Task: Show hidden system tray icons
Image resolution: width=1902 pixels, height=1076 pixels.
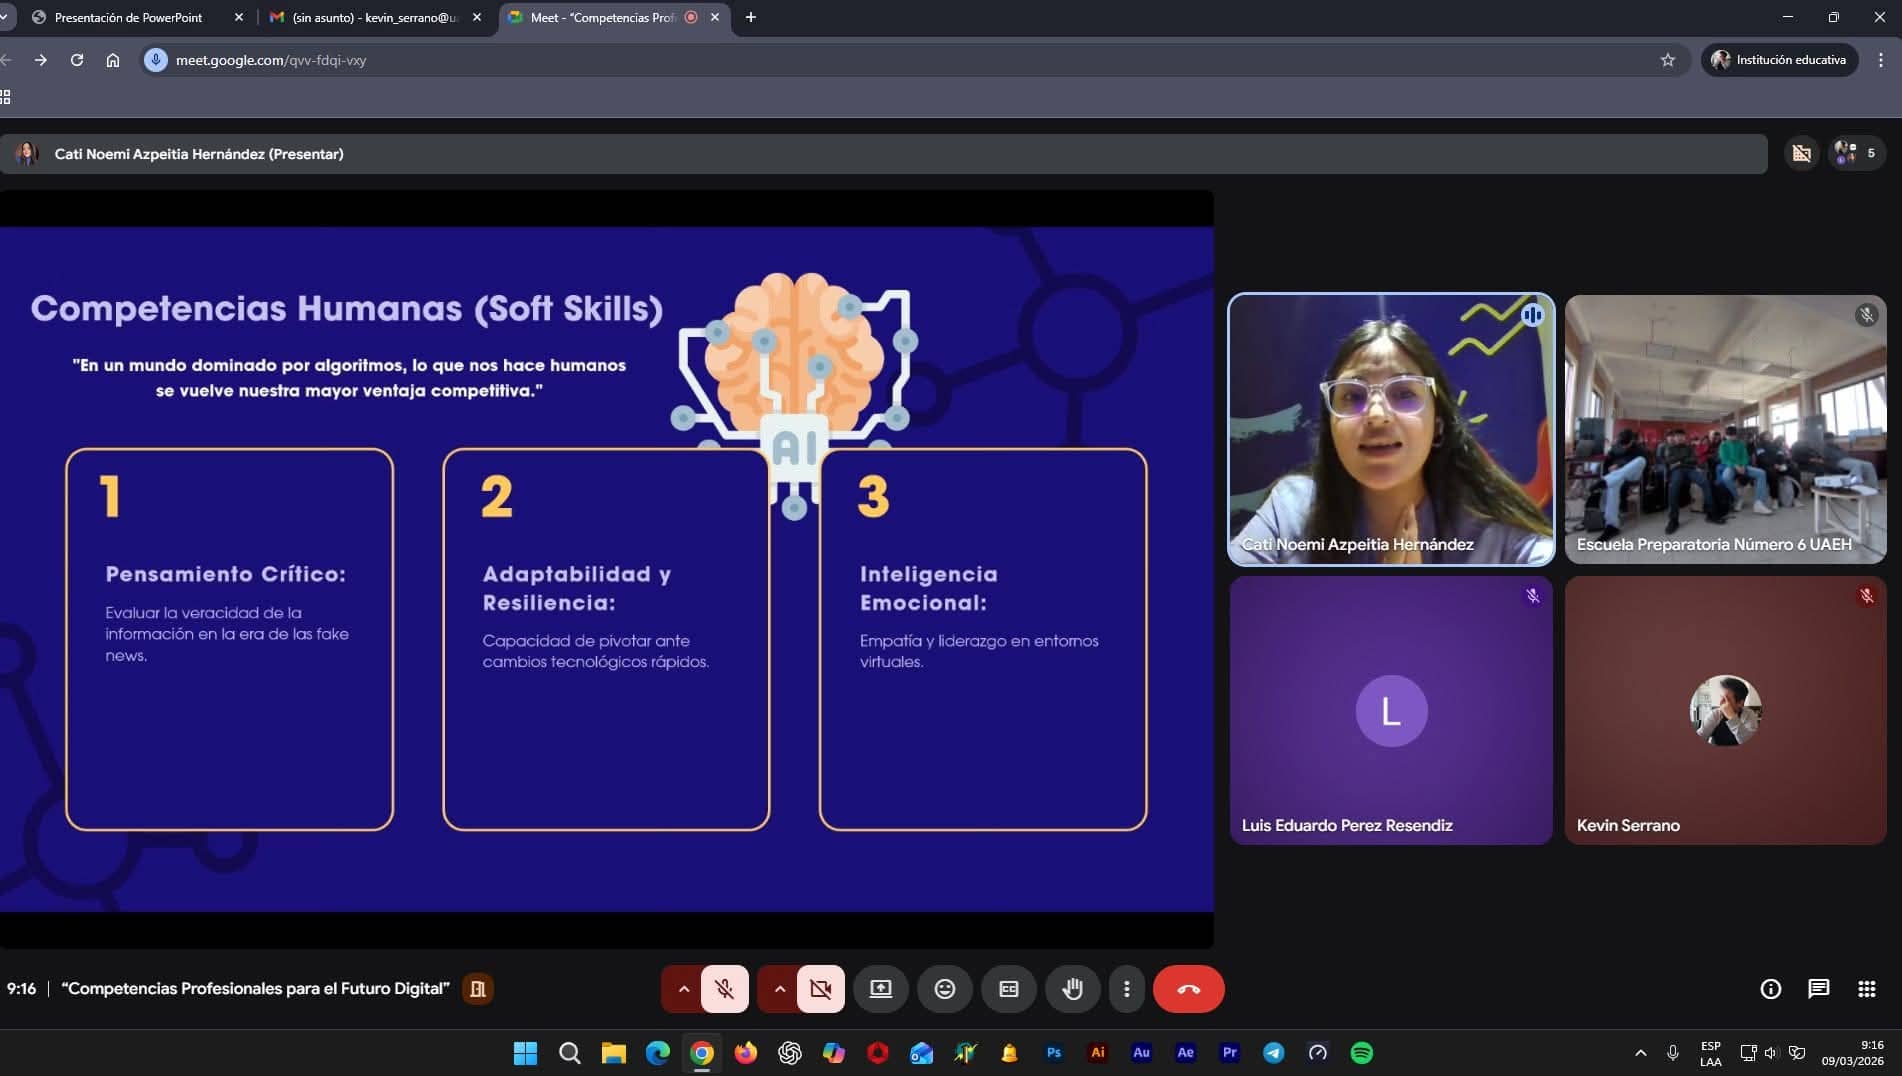Action: [x=1640, y=1053]
